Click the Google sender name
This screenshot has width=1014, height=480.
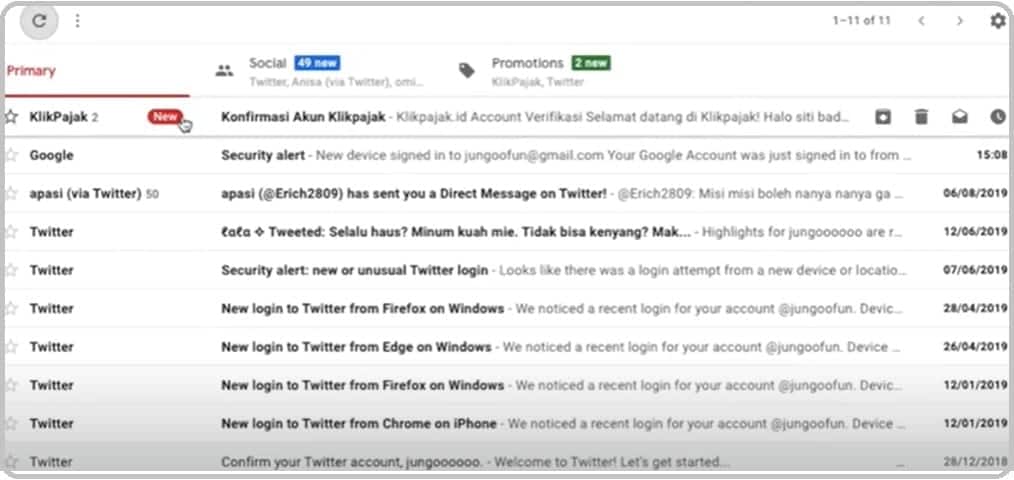click(x=51, y=155)
